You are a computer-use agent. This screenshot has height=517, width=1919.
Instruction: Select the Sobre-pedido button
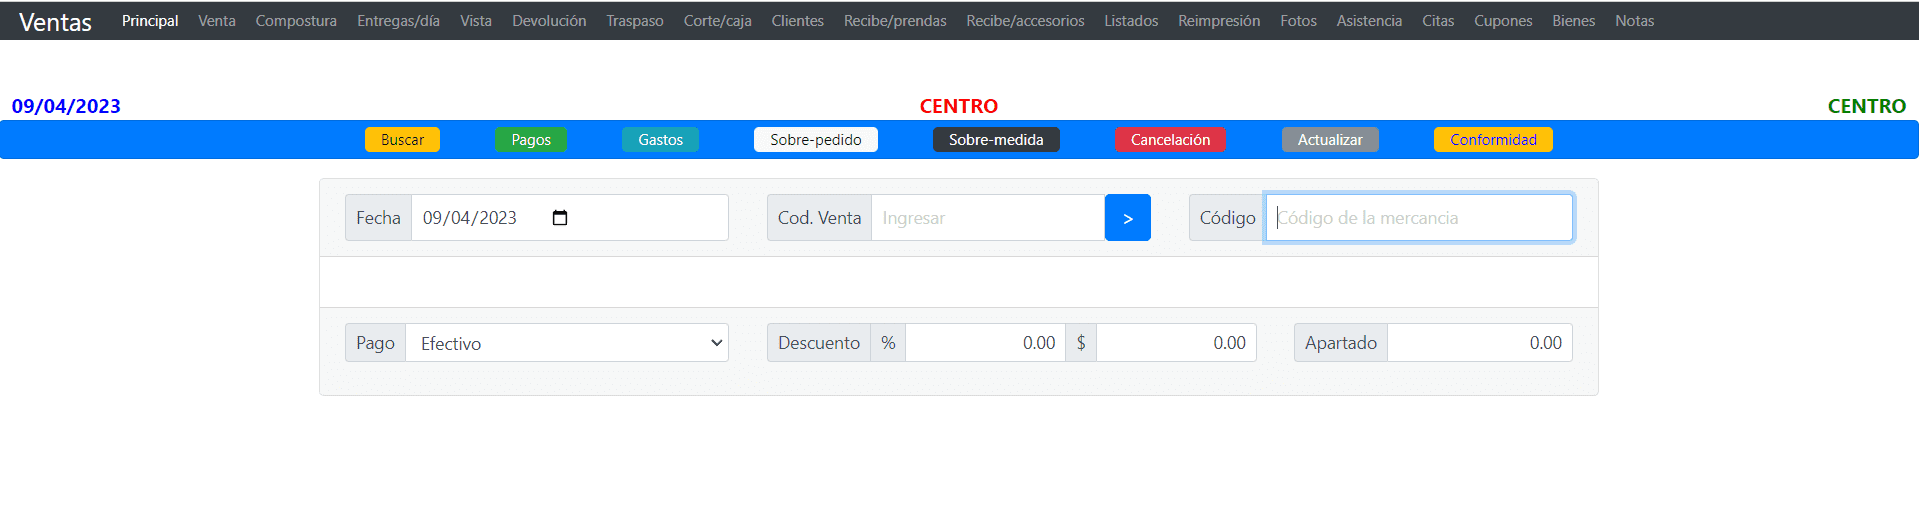click(815, 140)
